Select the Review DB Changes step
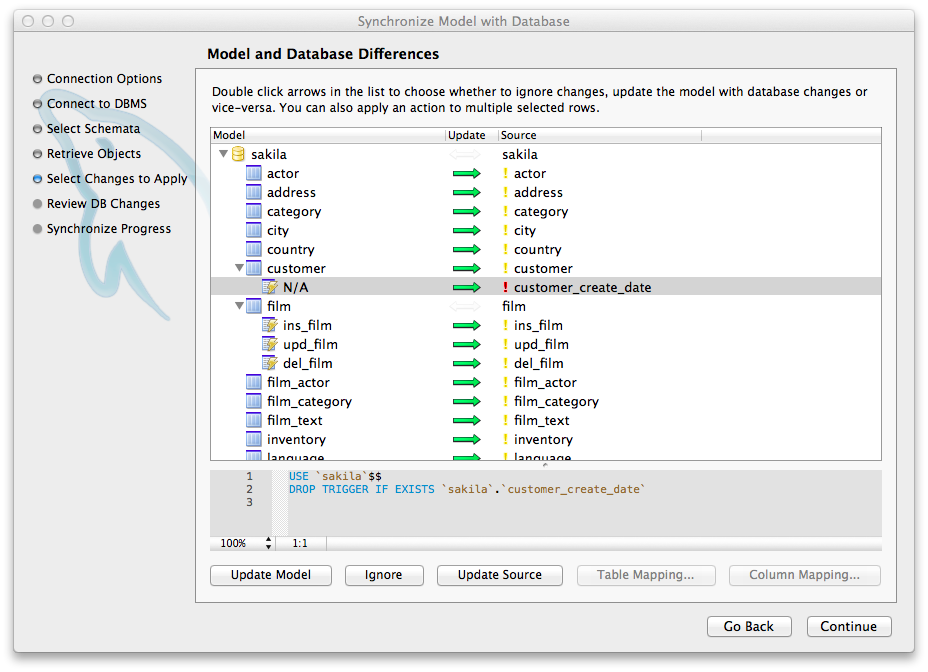This screenshot has height=672, width=928. tap(103, 204)
